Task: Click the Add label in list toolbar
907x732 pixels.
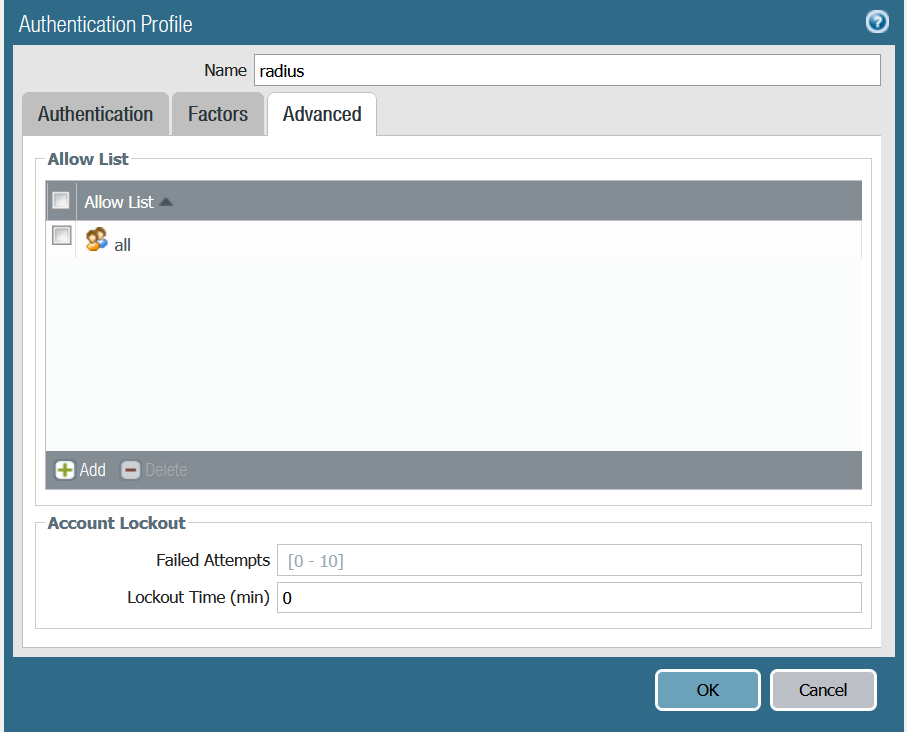Action: point(93,470)
